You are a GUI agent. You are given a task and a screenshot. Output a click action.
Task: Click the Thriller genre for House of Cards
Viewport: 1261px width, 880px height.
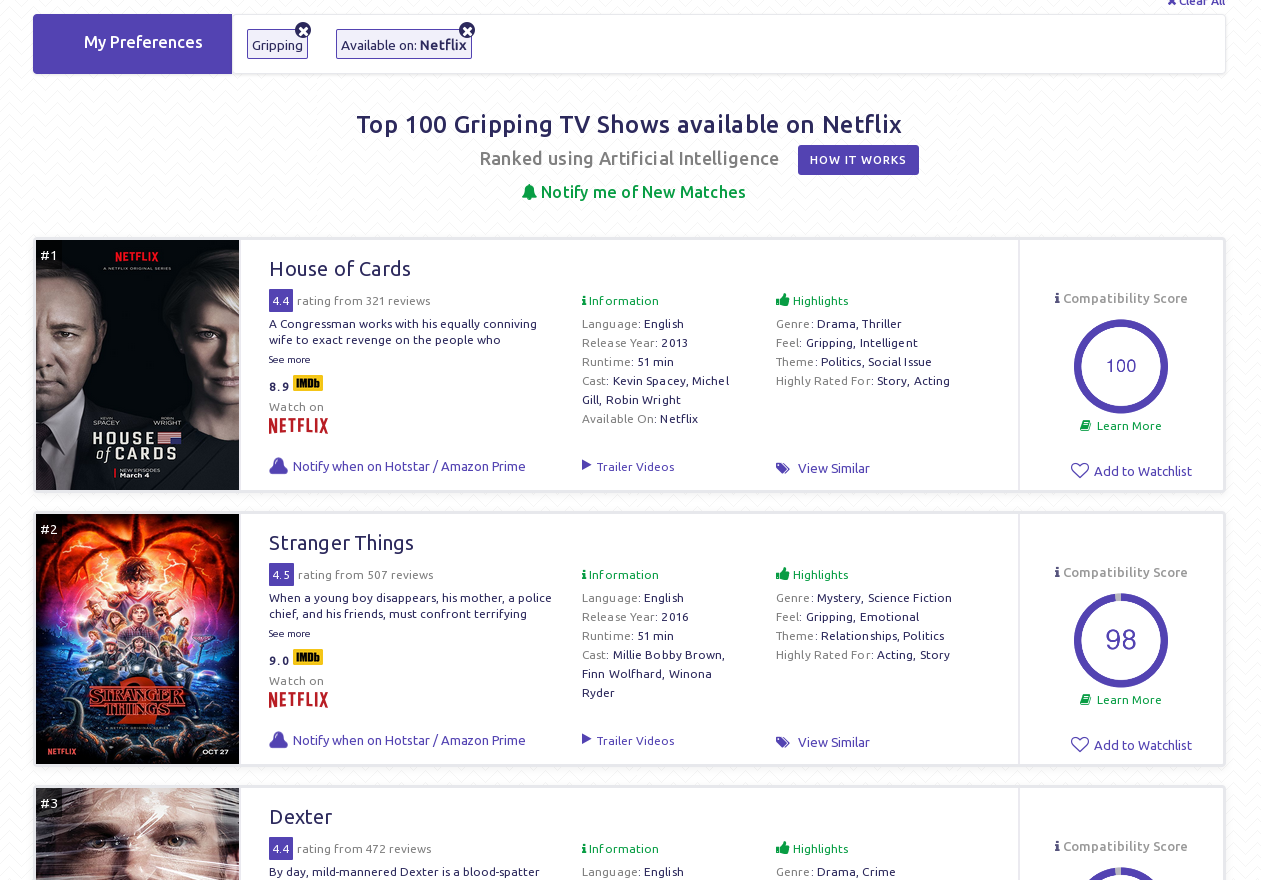[882, 324]
